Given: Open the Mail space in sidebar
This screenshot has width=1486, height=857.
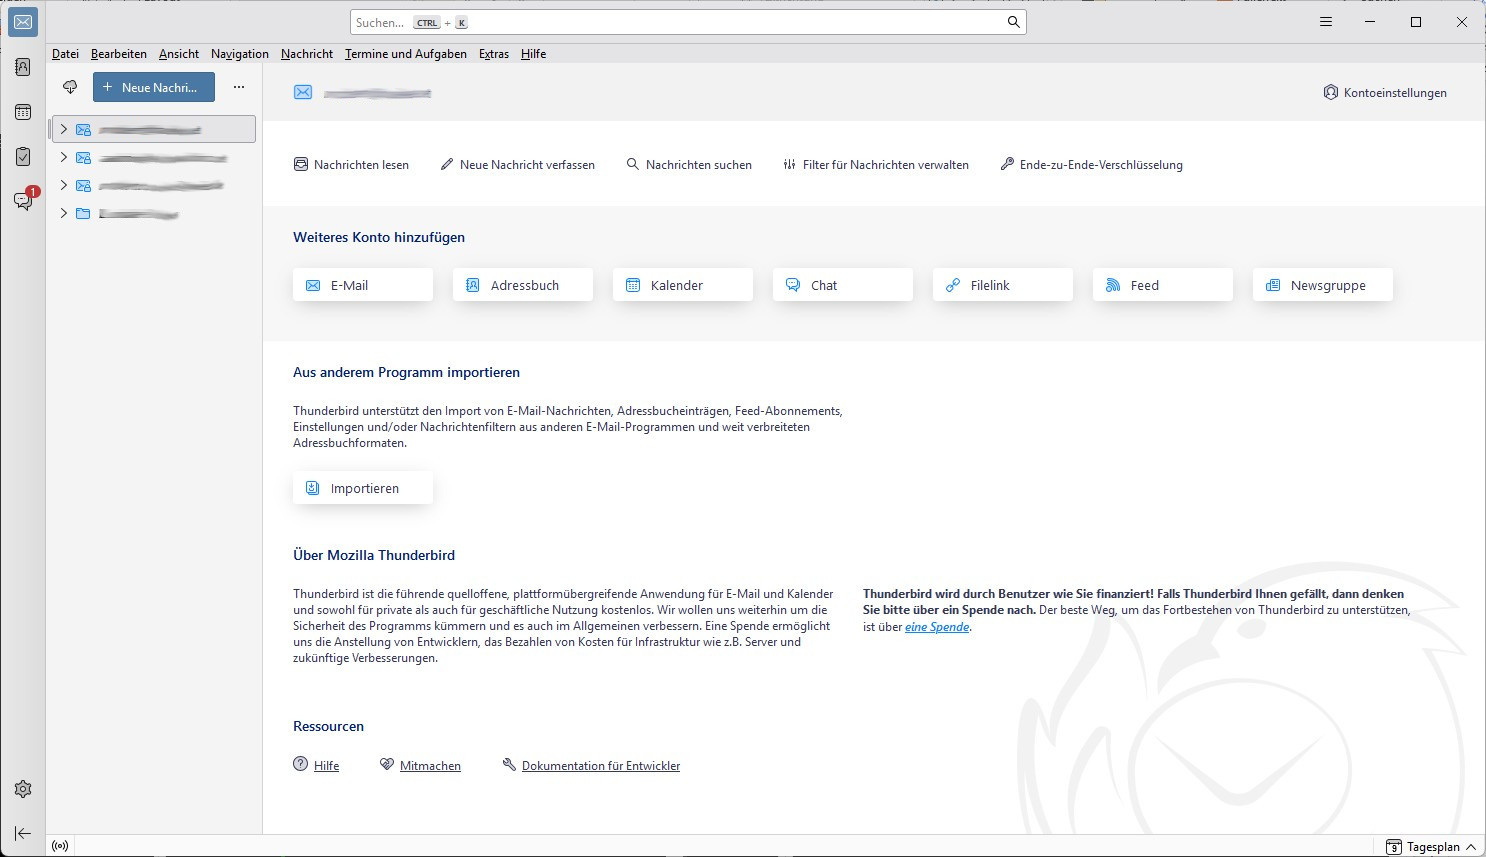Looking at the screenshot, I should coord(23,22).
